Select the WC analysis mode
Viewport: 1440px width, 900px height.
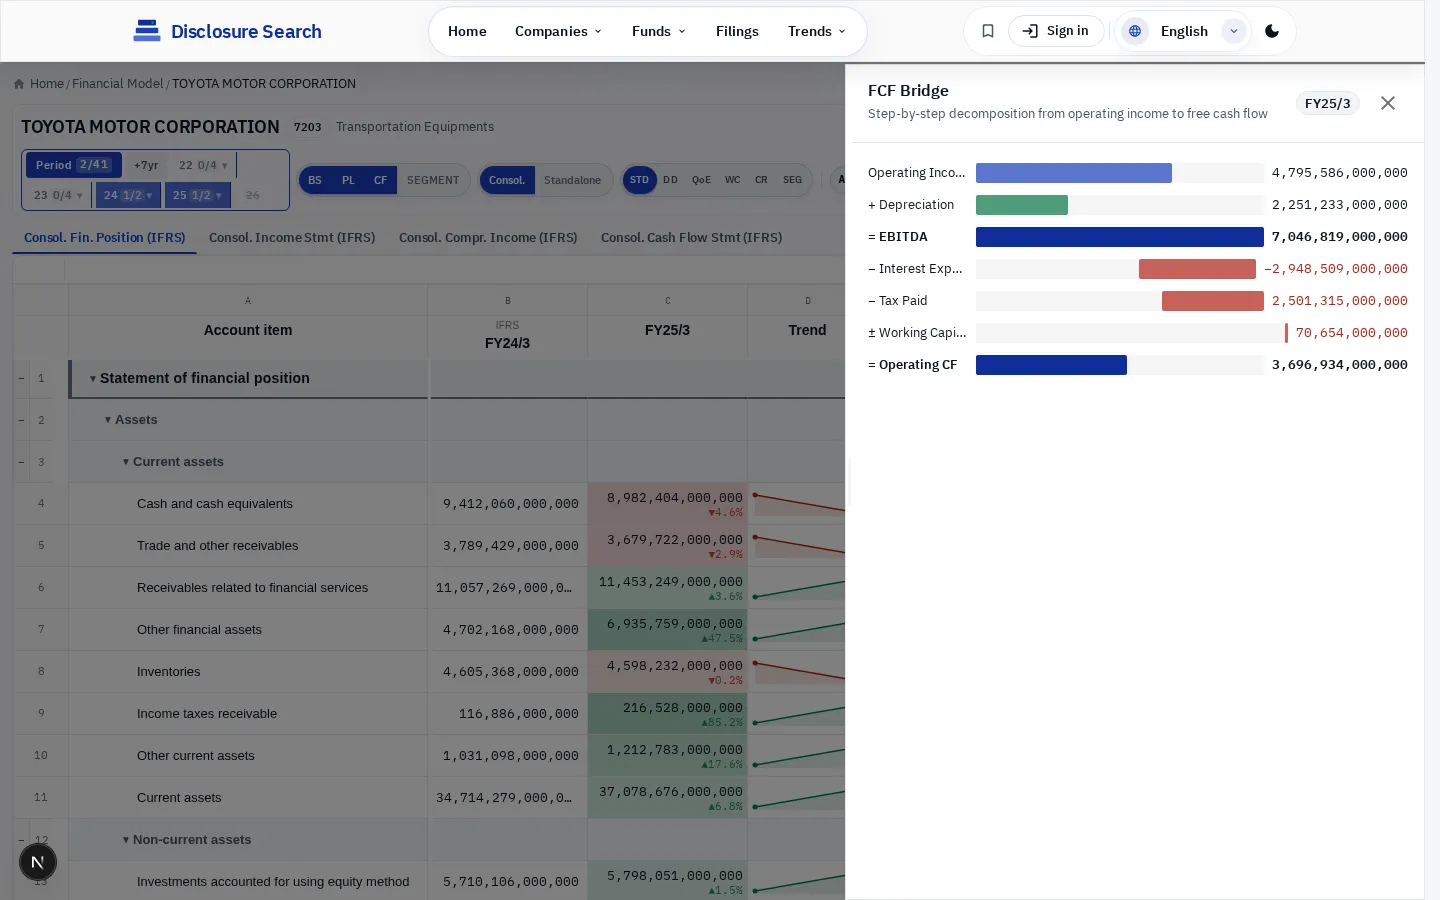point(732,180)
